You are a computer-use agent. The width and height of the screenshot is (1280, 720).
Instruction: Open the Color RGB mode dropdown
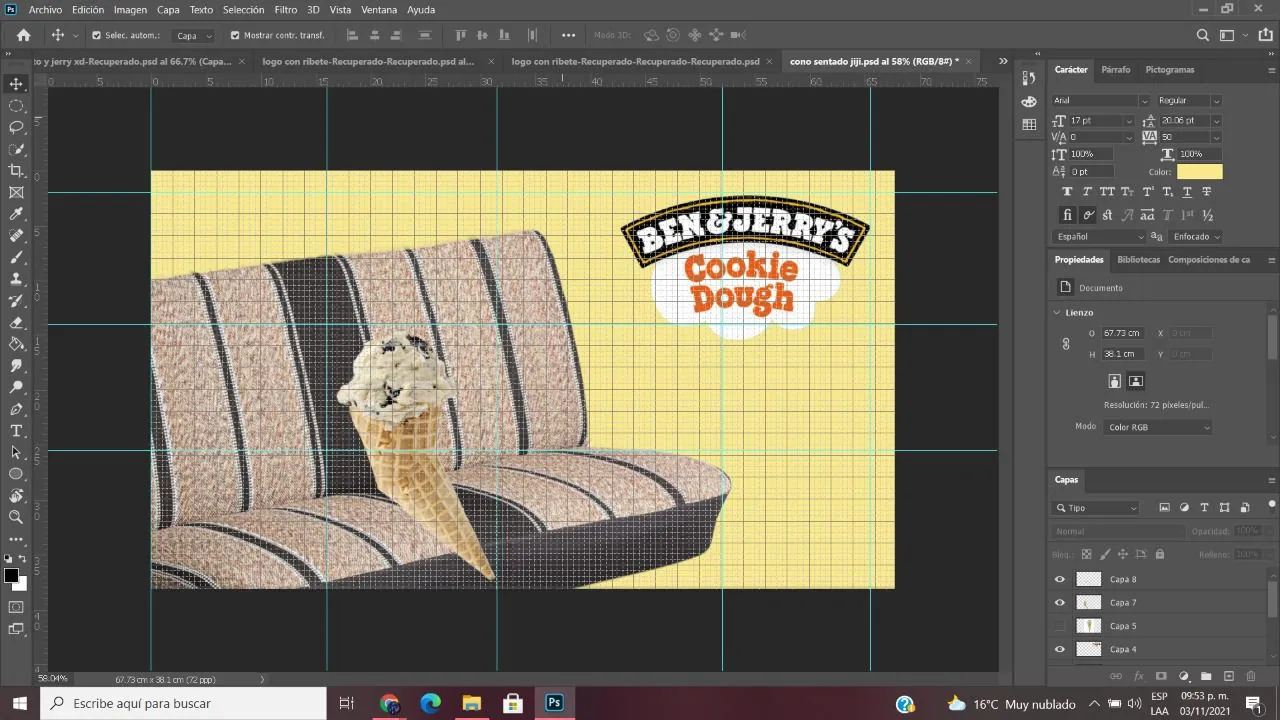coord(1158,427)
